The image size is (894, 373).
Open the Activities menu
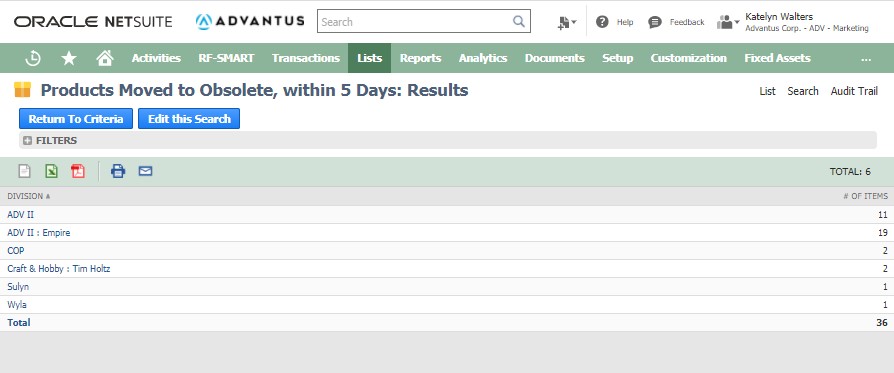pos(156,58)
